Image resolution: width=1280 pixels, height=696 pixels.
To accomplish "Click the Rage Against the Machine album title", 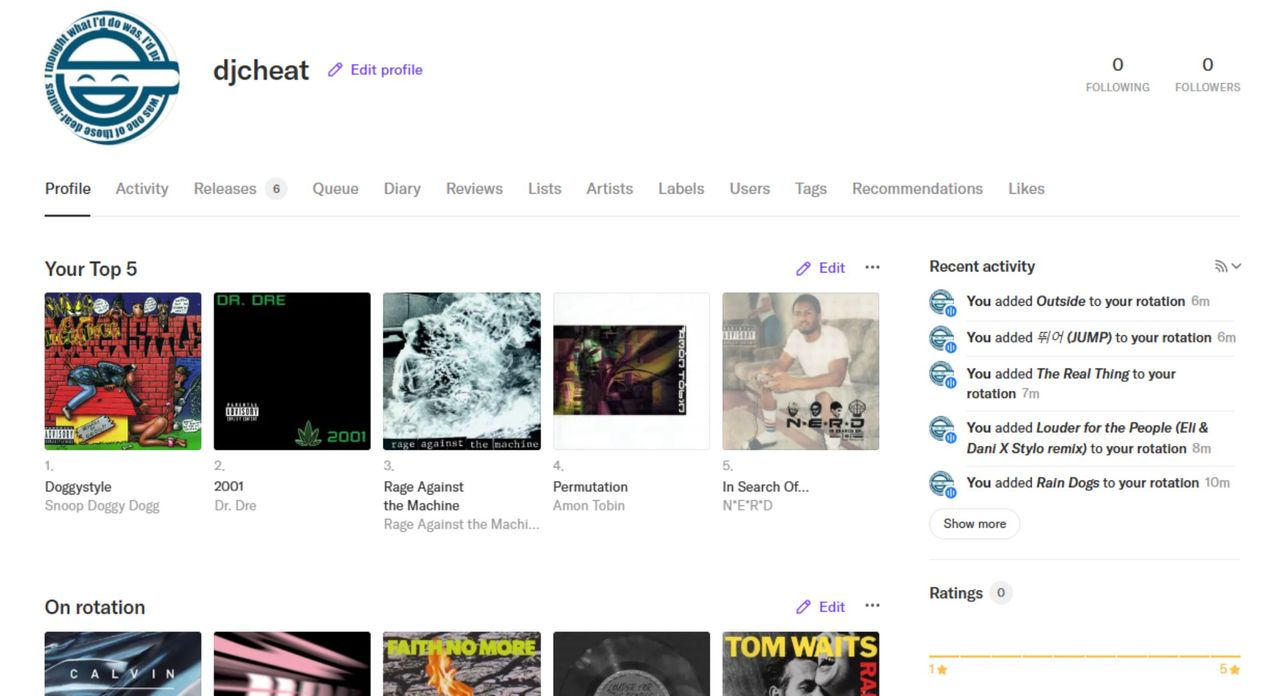I will [x=424, y=496].
